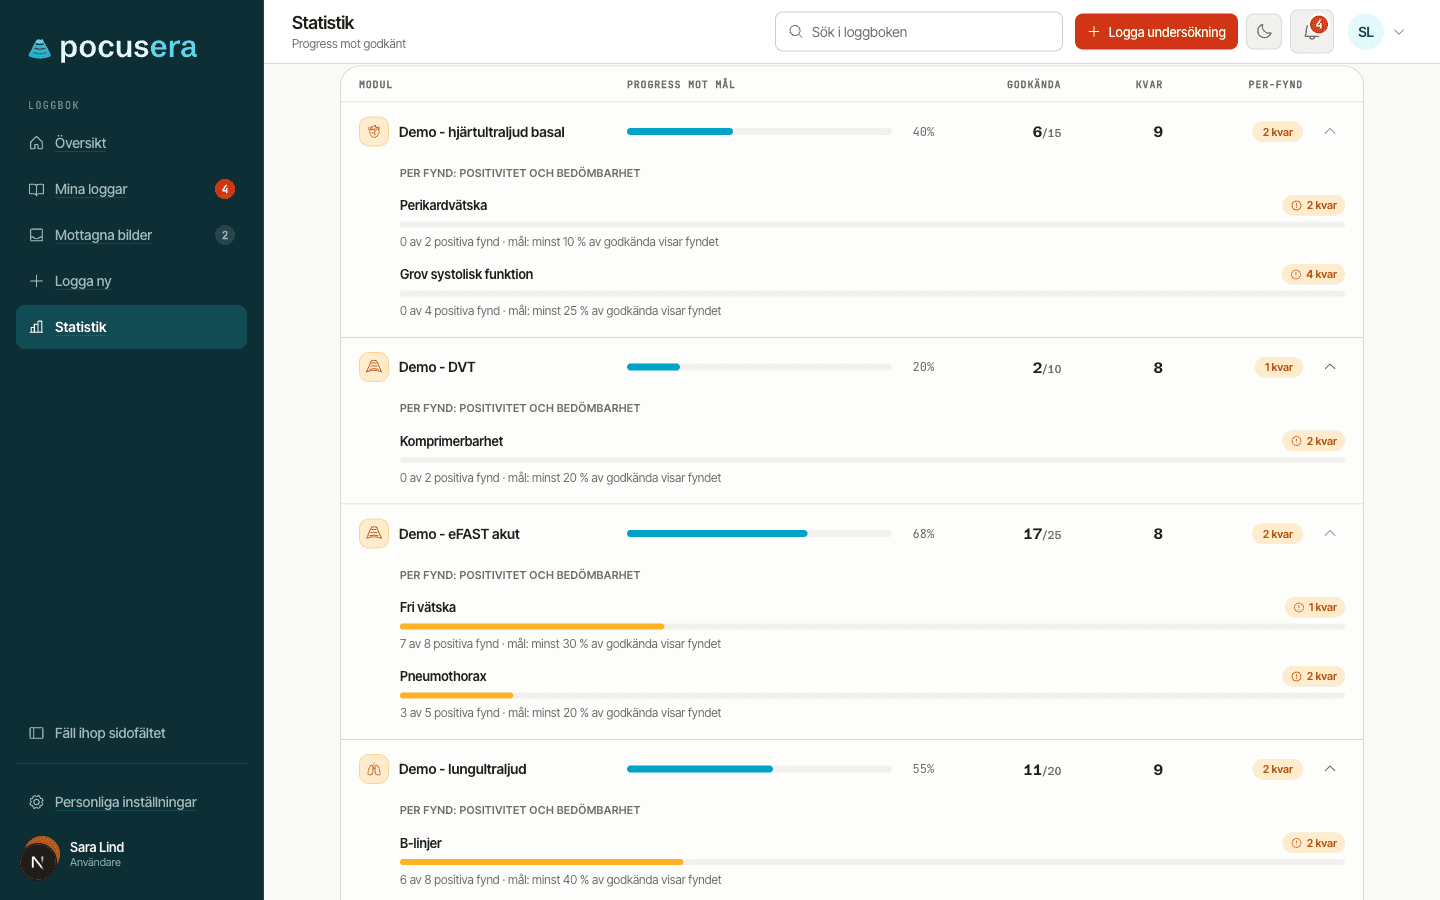Open the notifications bell icon
This screenshot has height=900, width=1440.
1311,32
